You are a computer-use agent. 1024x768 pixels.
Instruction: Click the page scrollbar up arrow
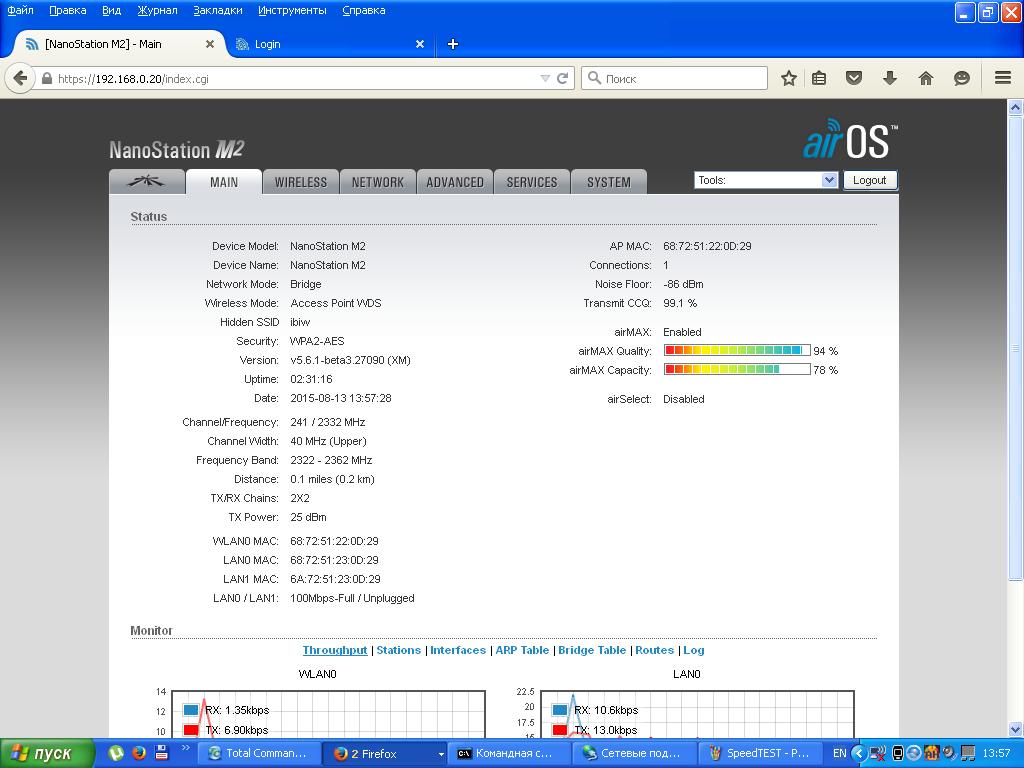tap(1015, 108)
